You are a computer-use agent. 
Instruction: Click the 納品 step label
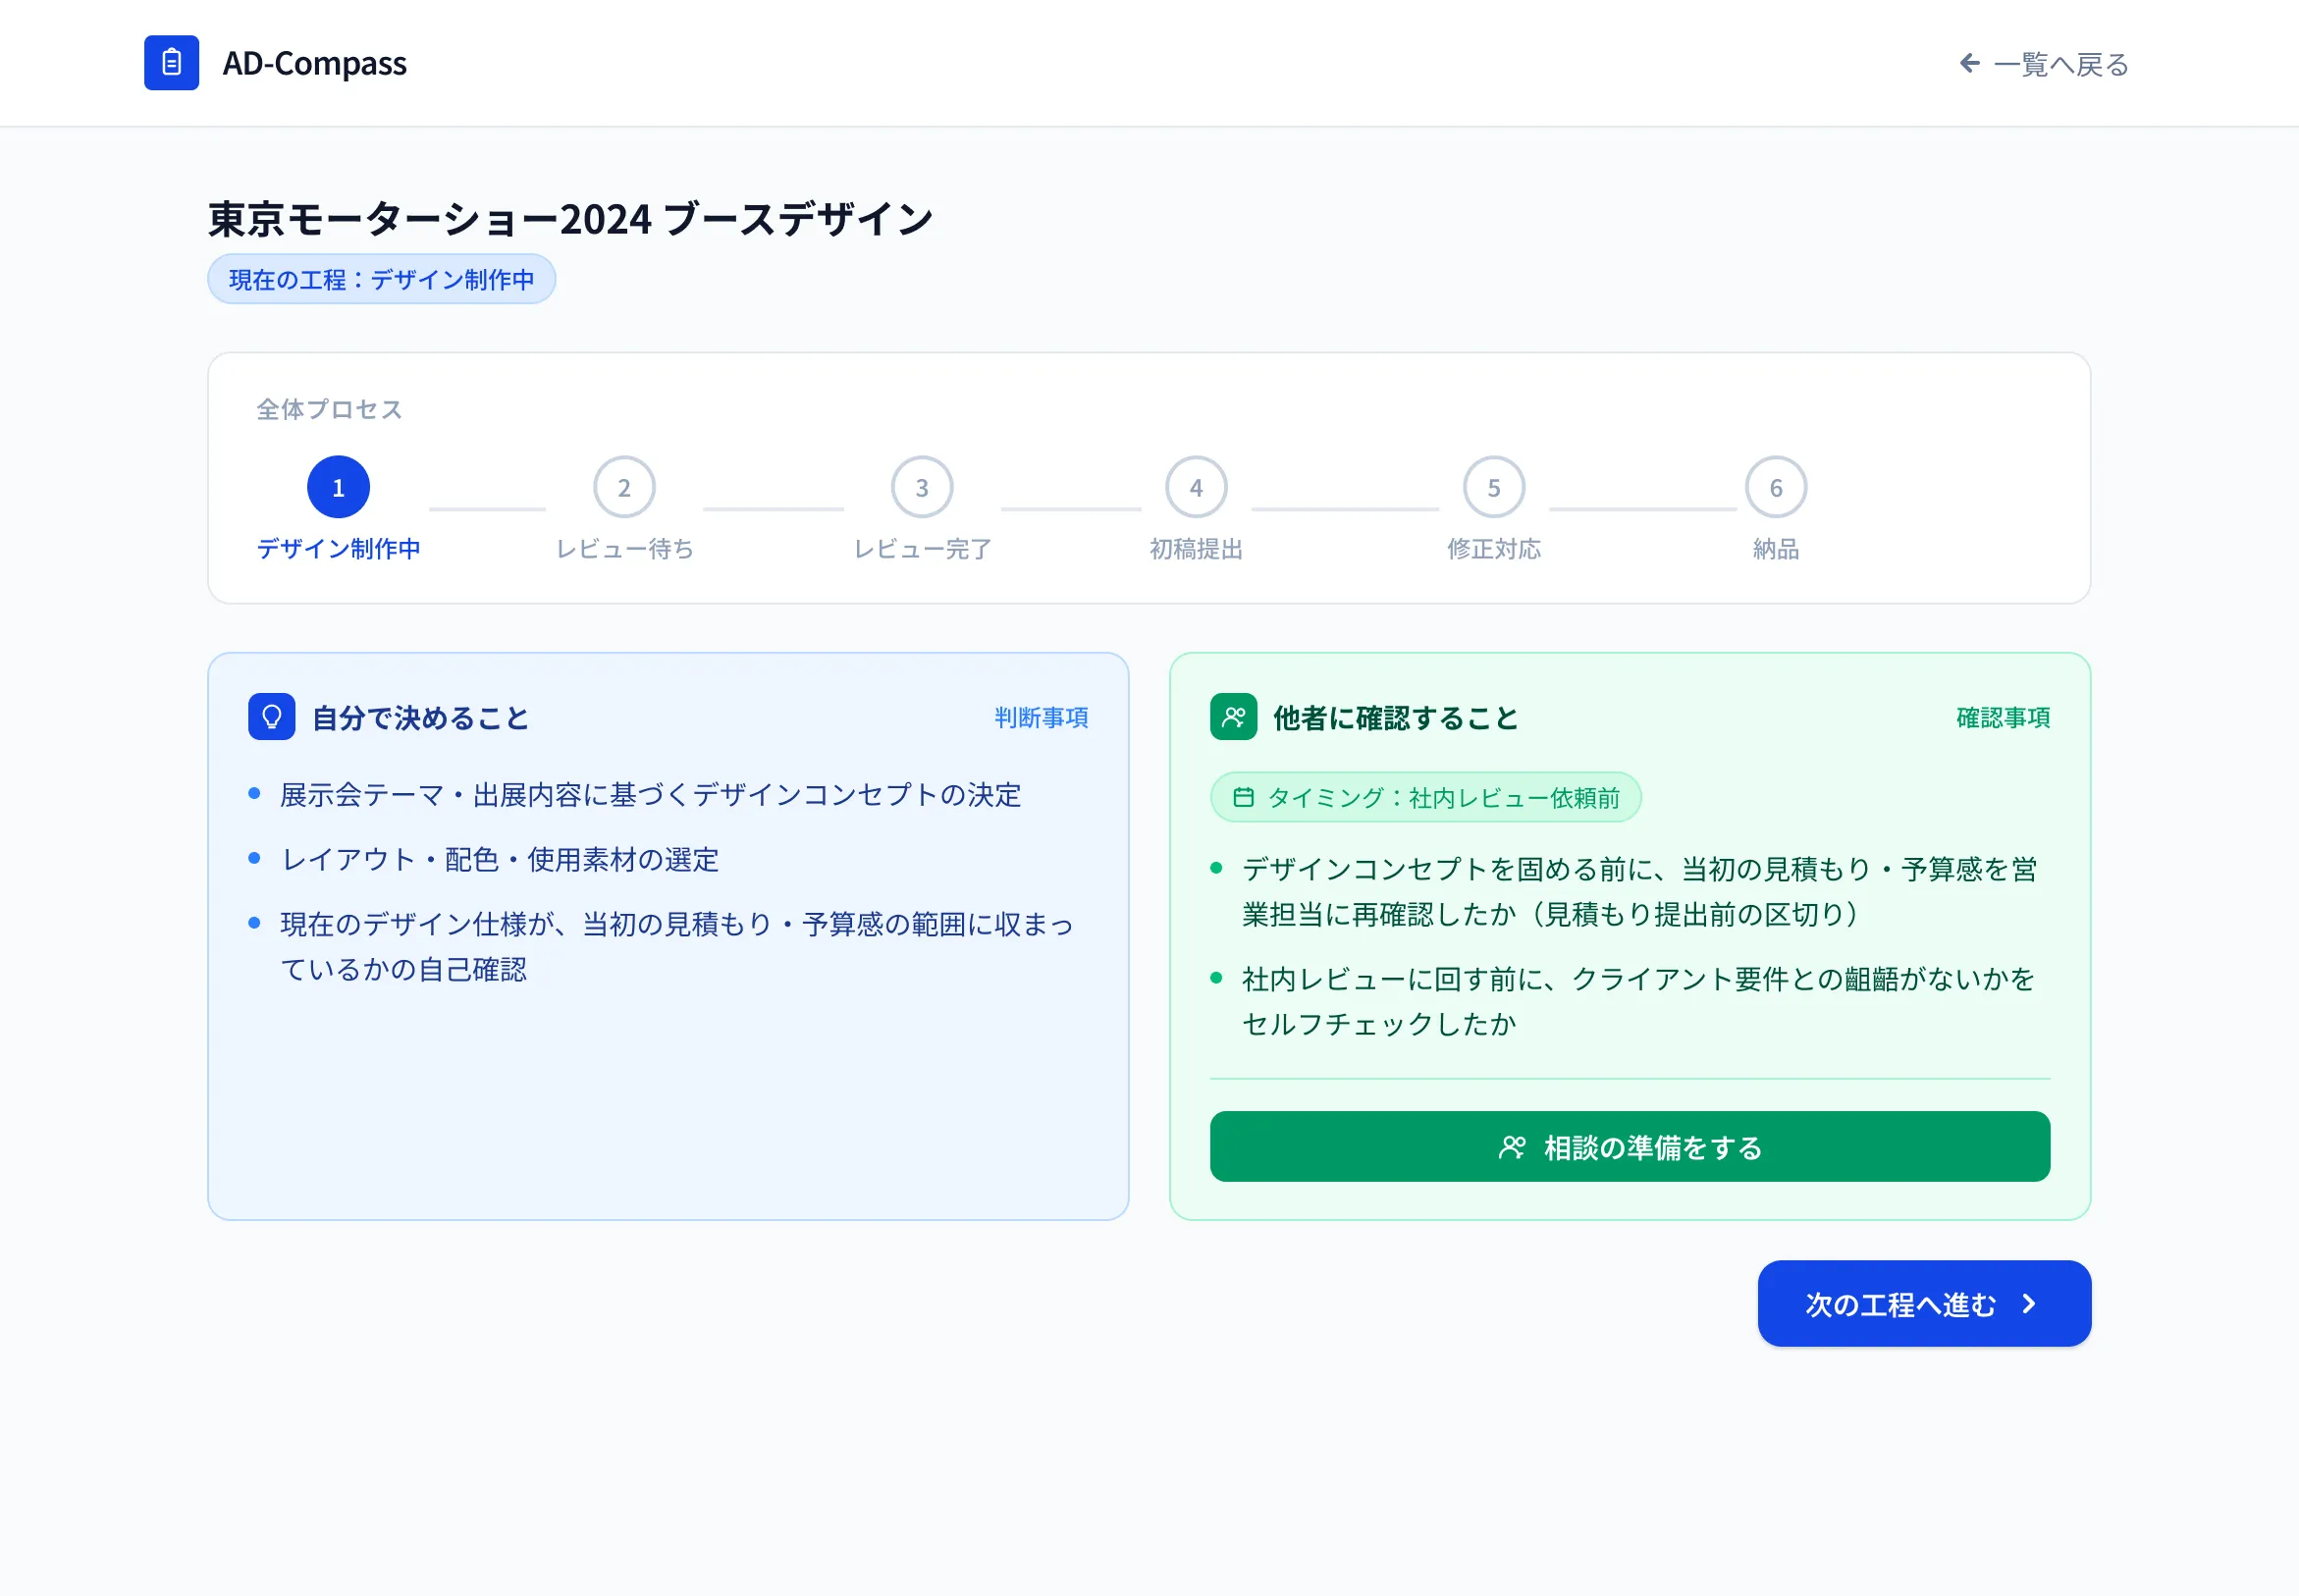(1776, 549)
